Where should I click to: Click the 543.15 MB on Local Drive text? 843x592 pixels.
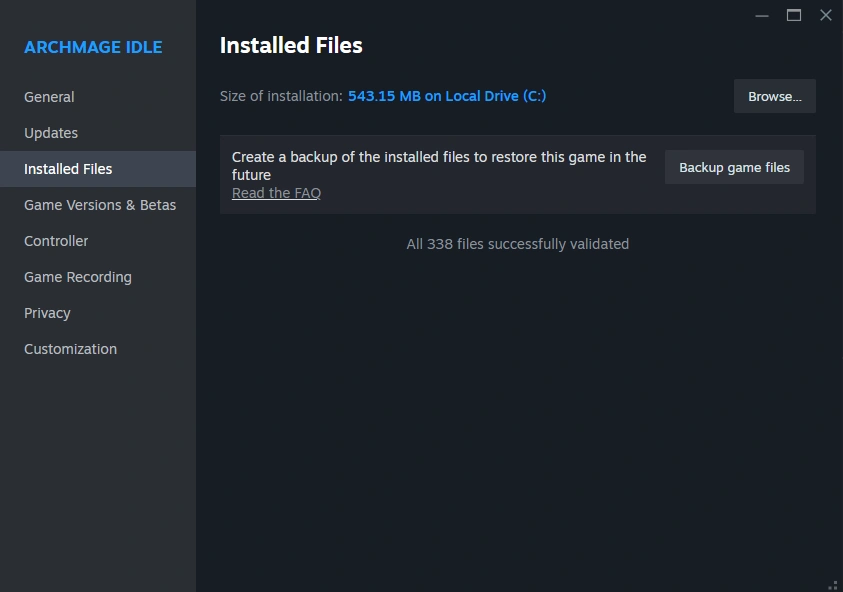click(x=447, y=96)
